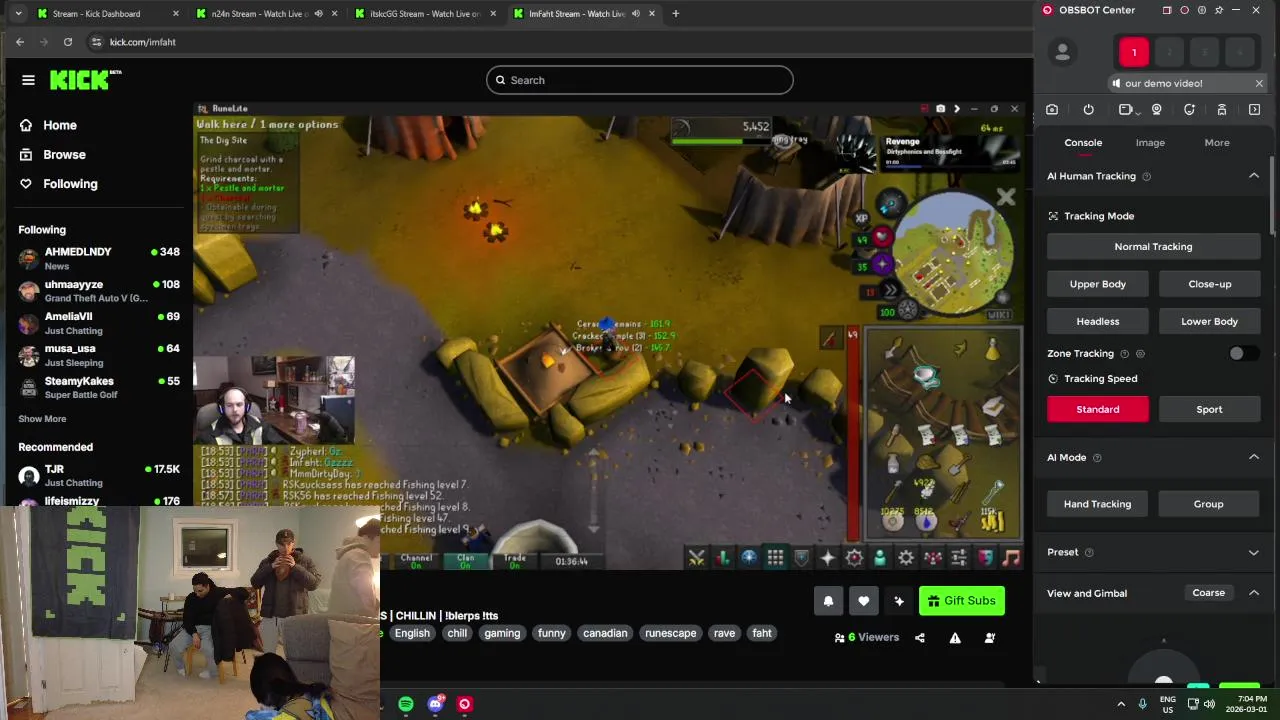Click the Coarse gimbal speed button
Screen dimensions: 1280x720
point(1208,593)
